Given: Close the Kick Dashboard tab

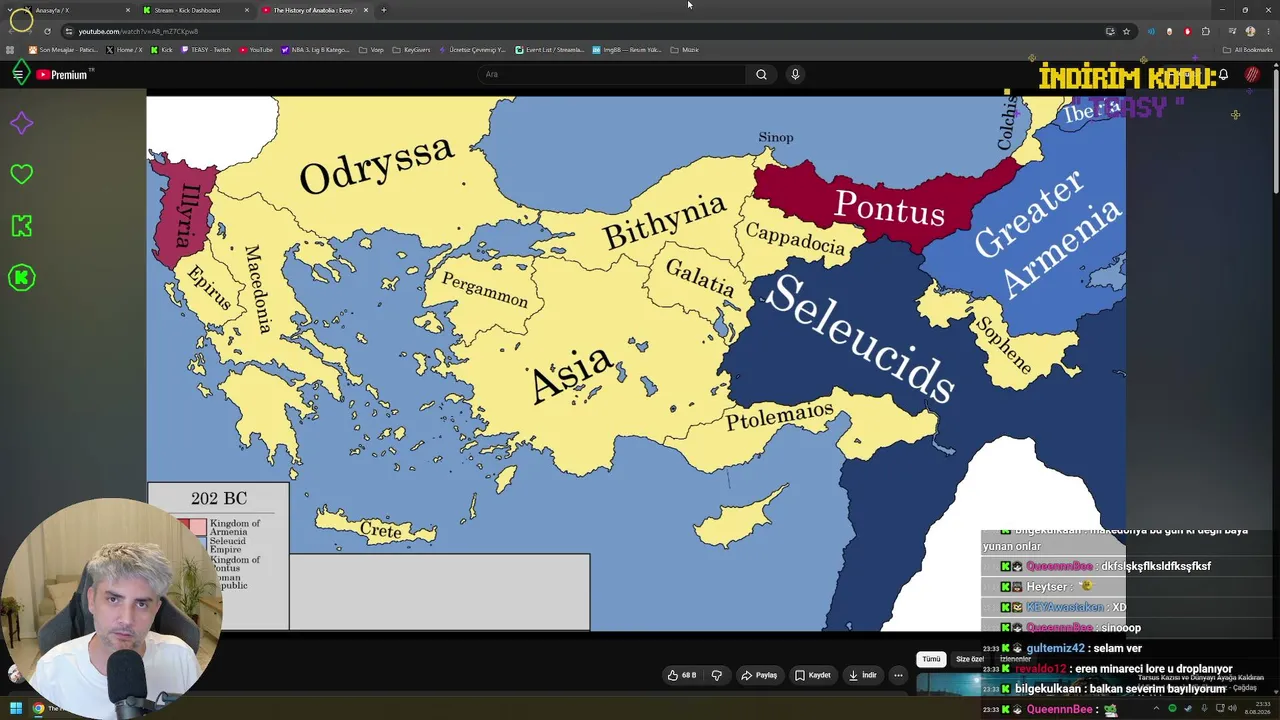Looking at the screenshot, I should pyautogui.click(x=247, y=10).
